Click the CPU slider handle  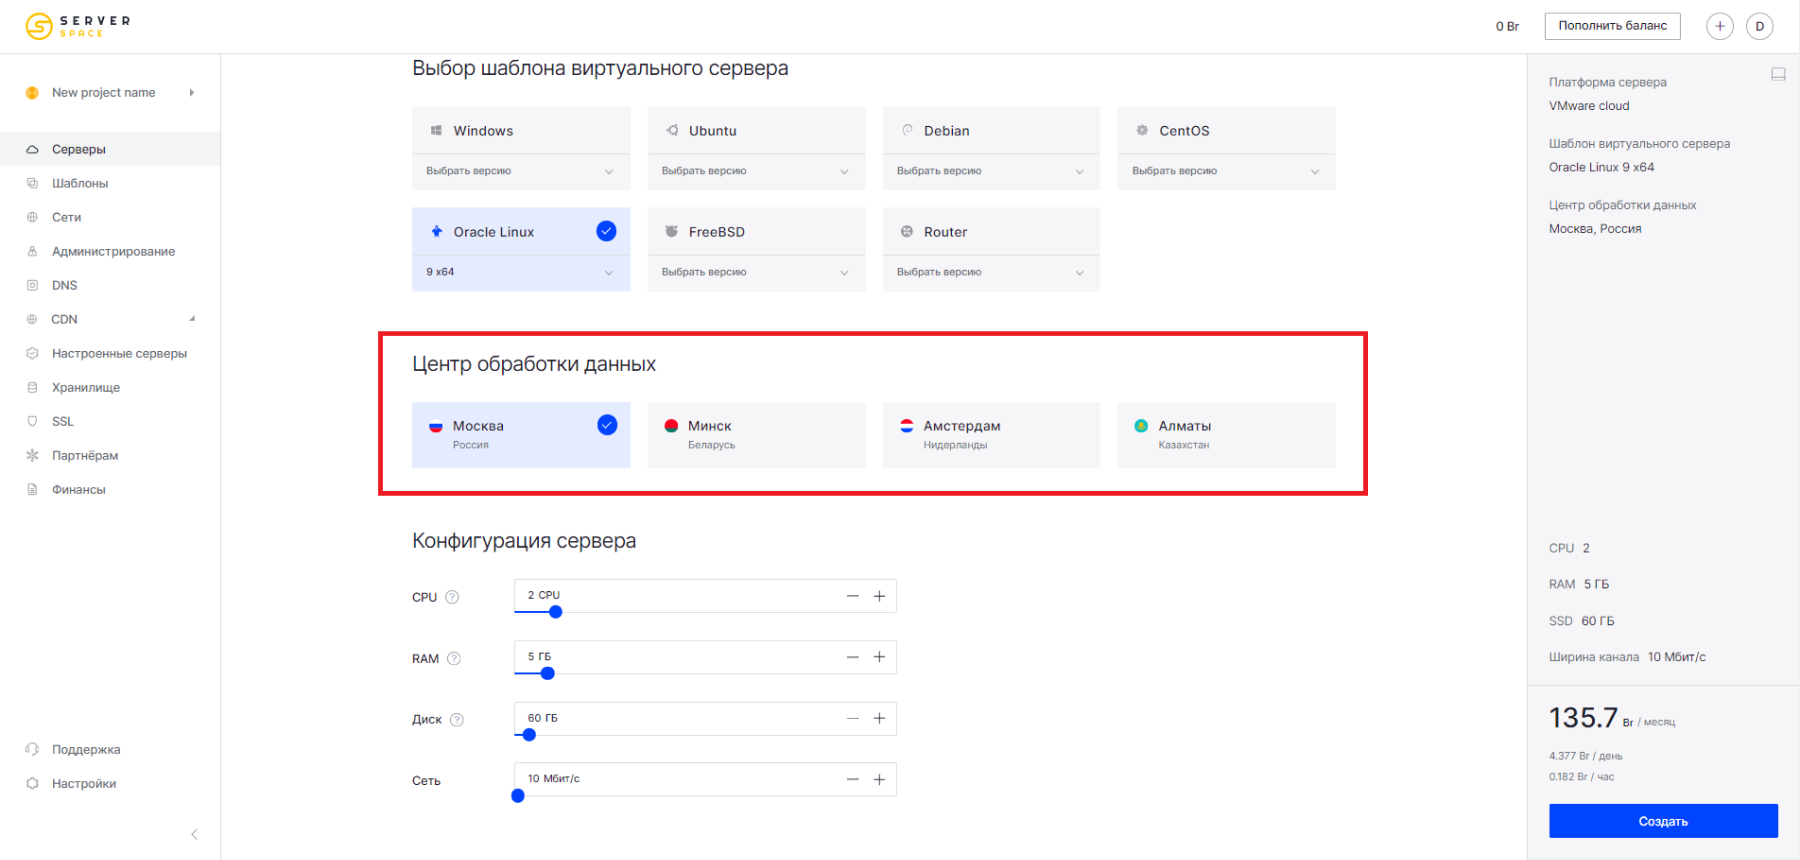coord(556,612)
